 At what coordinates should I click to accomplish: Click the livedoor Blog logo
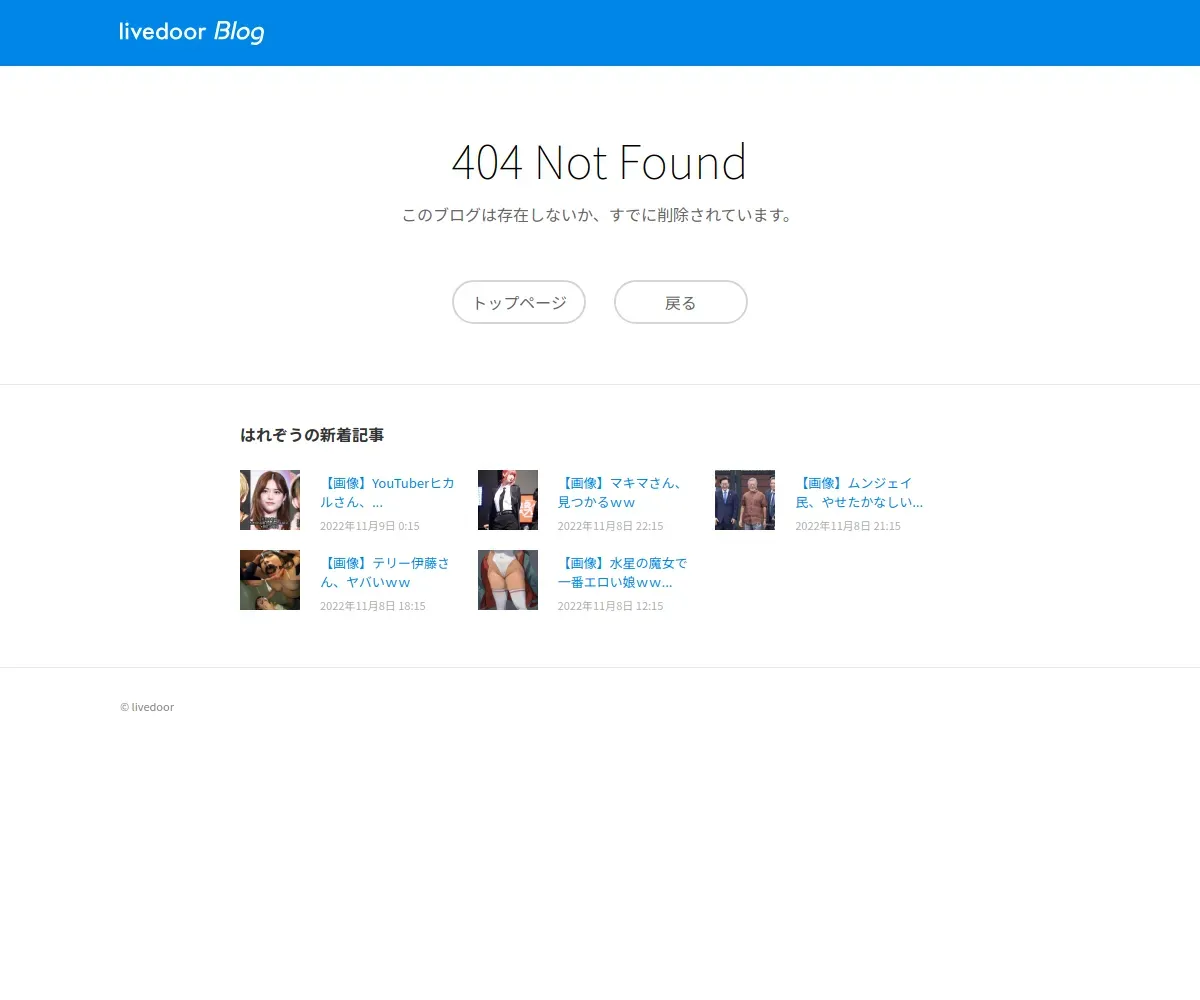tap(191, 32)
